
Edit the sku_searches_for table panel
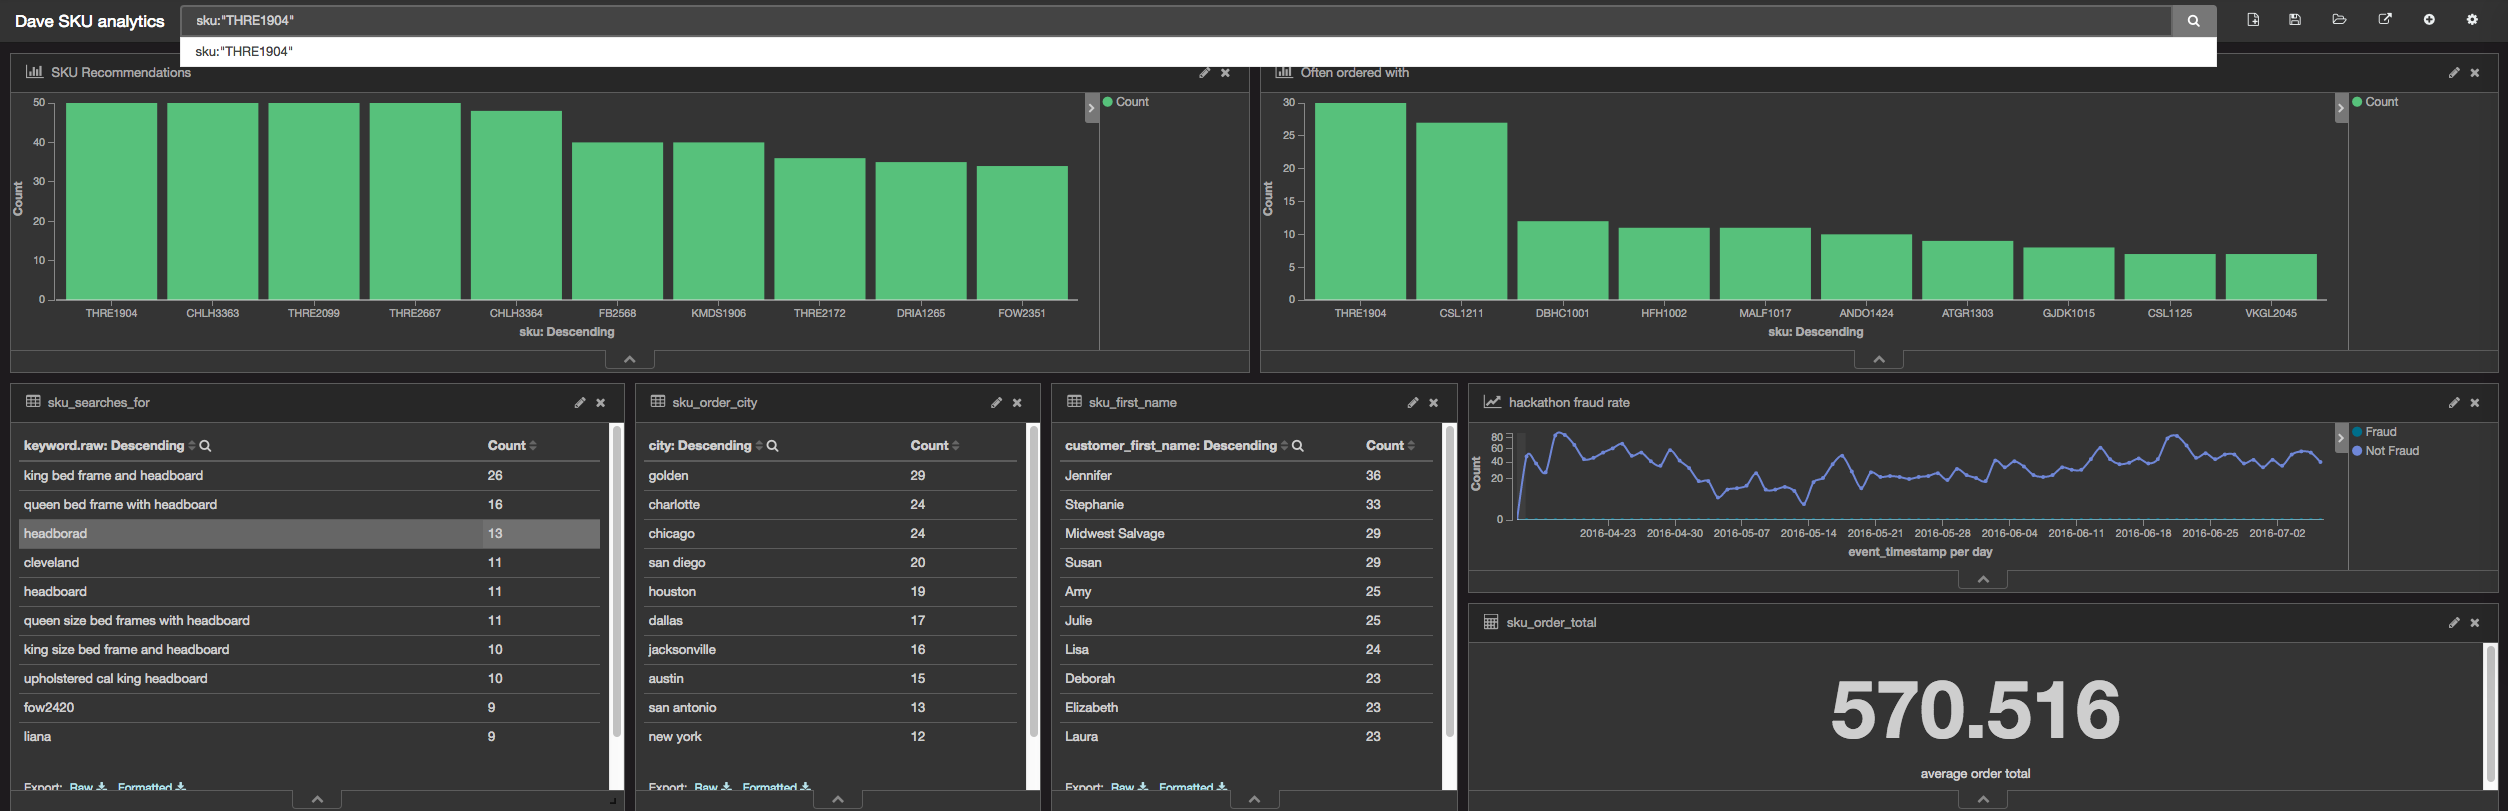[580, 403]
